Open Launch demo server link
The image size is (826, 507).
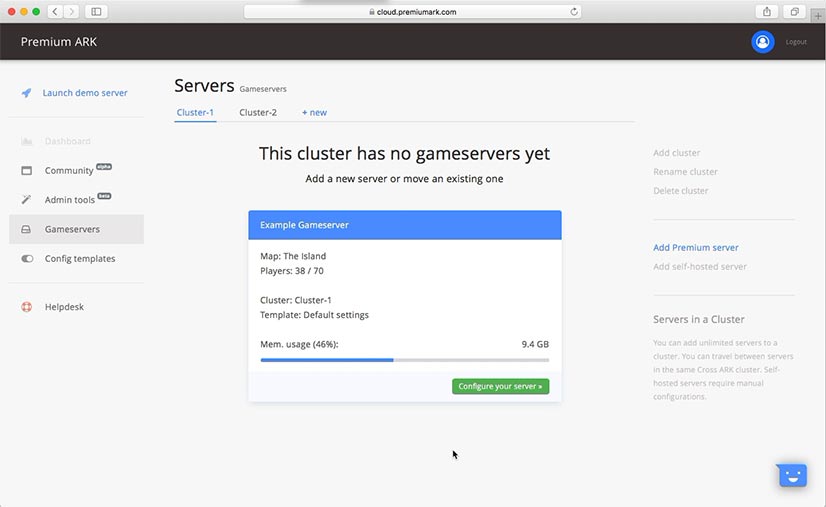[85, 93]
